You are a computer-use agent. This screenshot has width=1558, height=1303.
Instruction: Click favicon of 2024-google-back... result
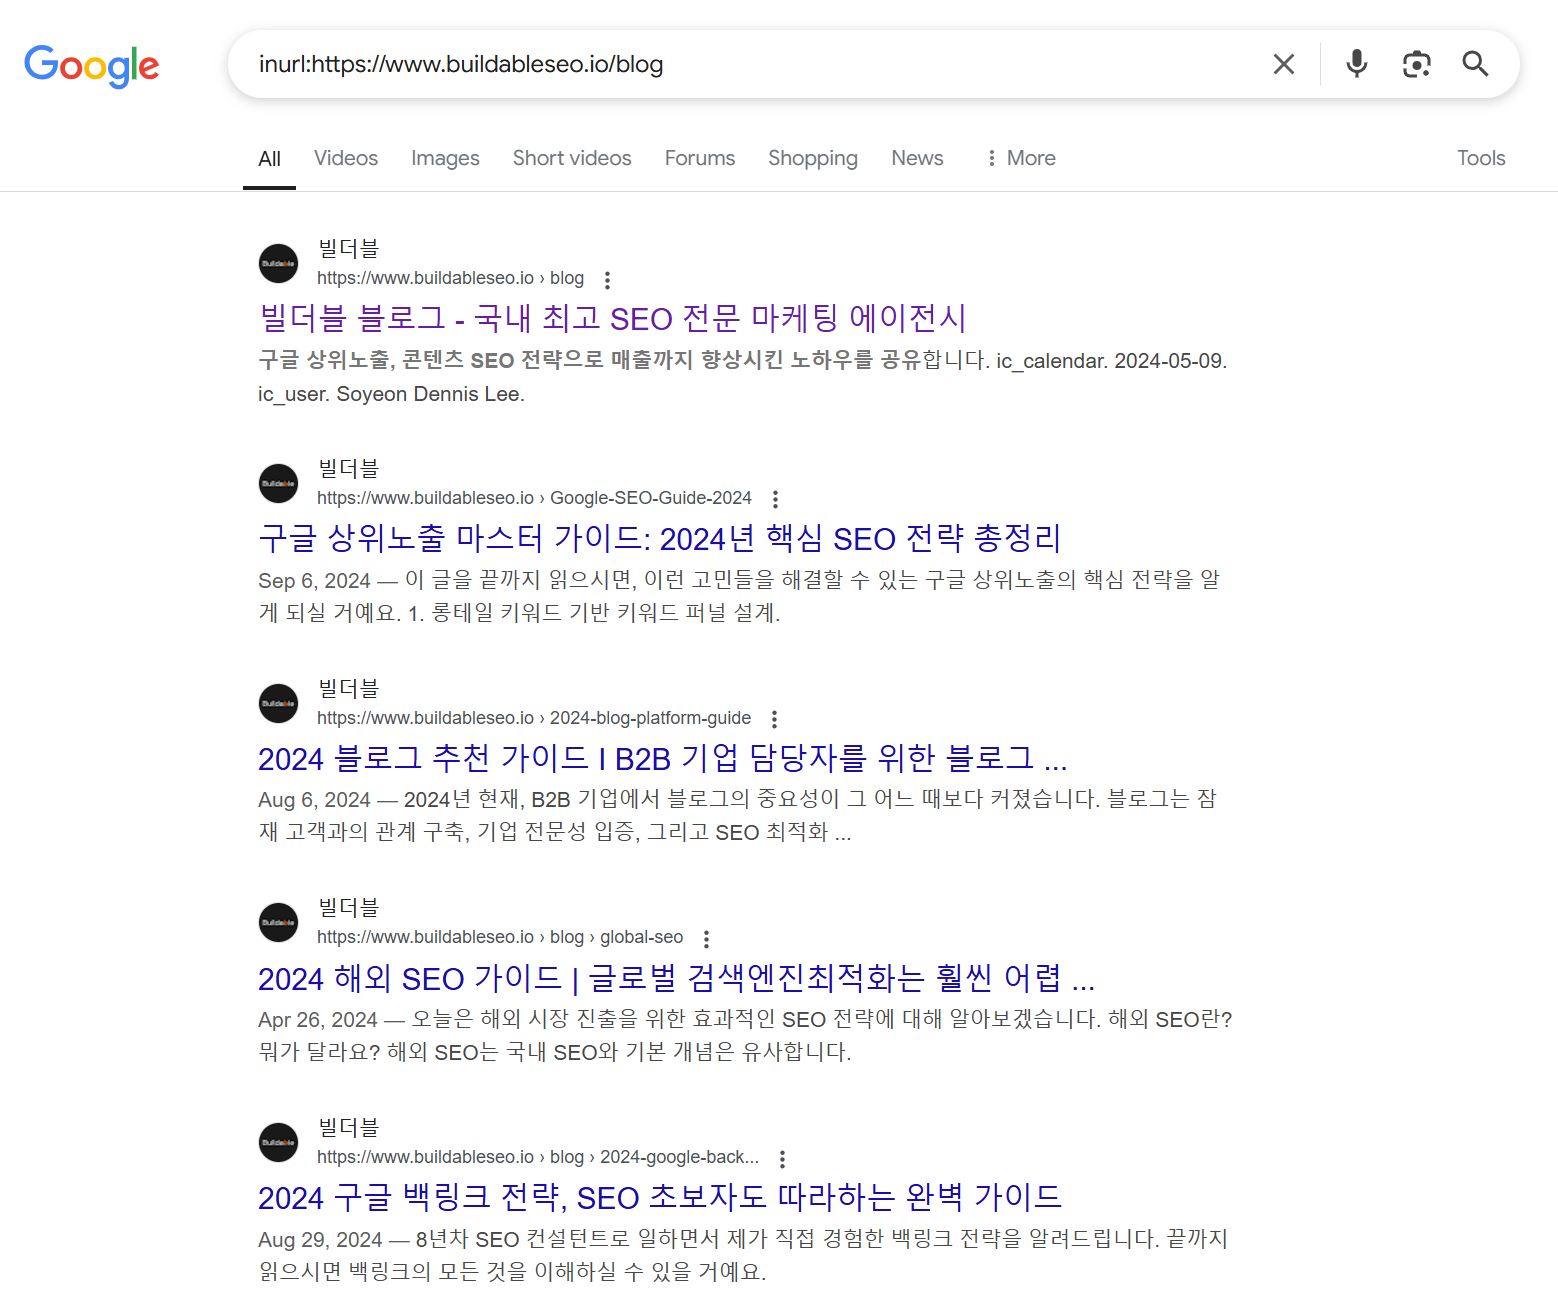coord(279,1143)
